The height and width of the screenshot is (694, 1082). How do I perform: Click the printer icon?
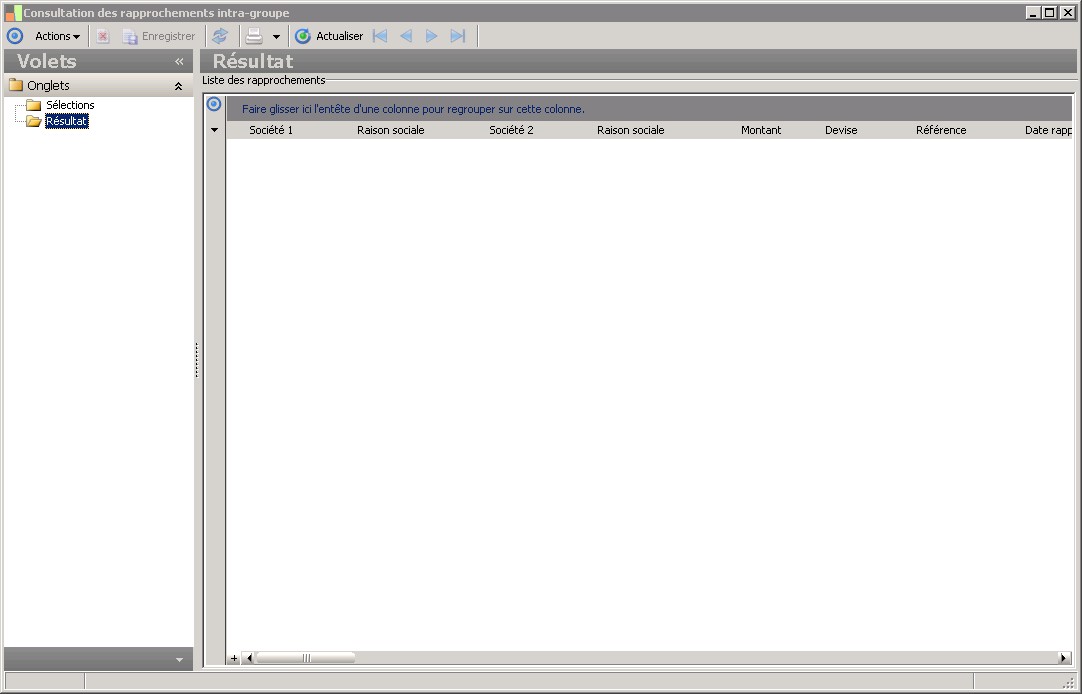pos(254,36)
